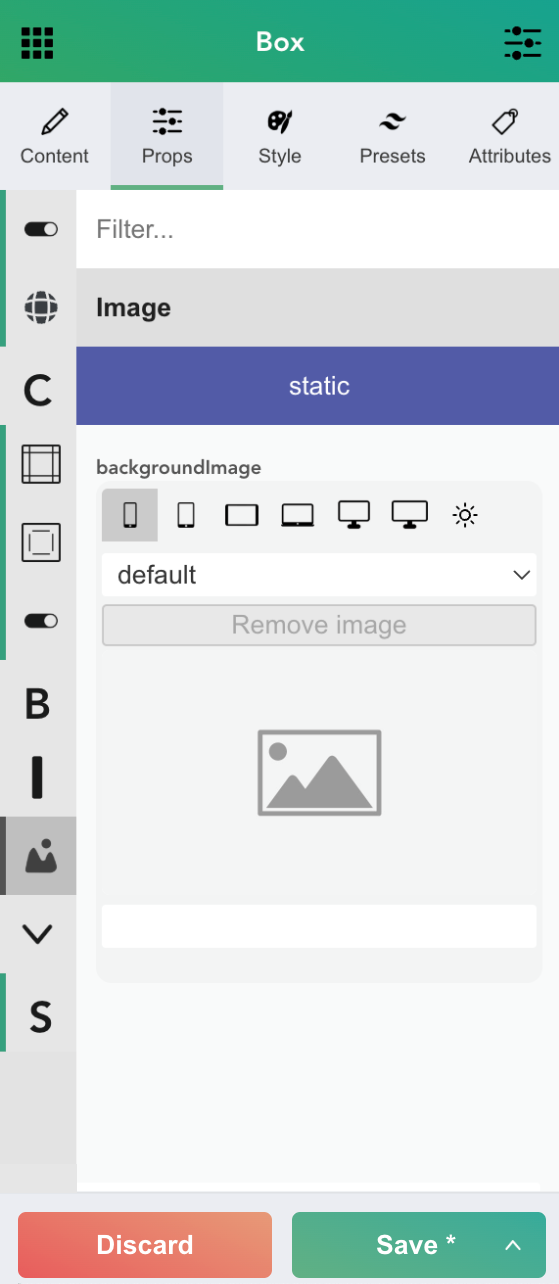Viewport: 559px width, 1284px height.
Task: Select the B sidebar section
Action: click(x=37, y=704)
